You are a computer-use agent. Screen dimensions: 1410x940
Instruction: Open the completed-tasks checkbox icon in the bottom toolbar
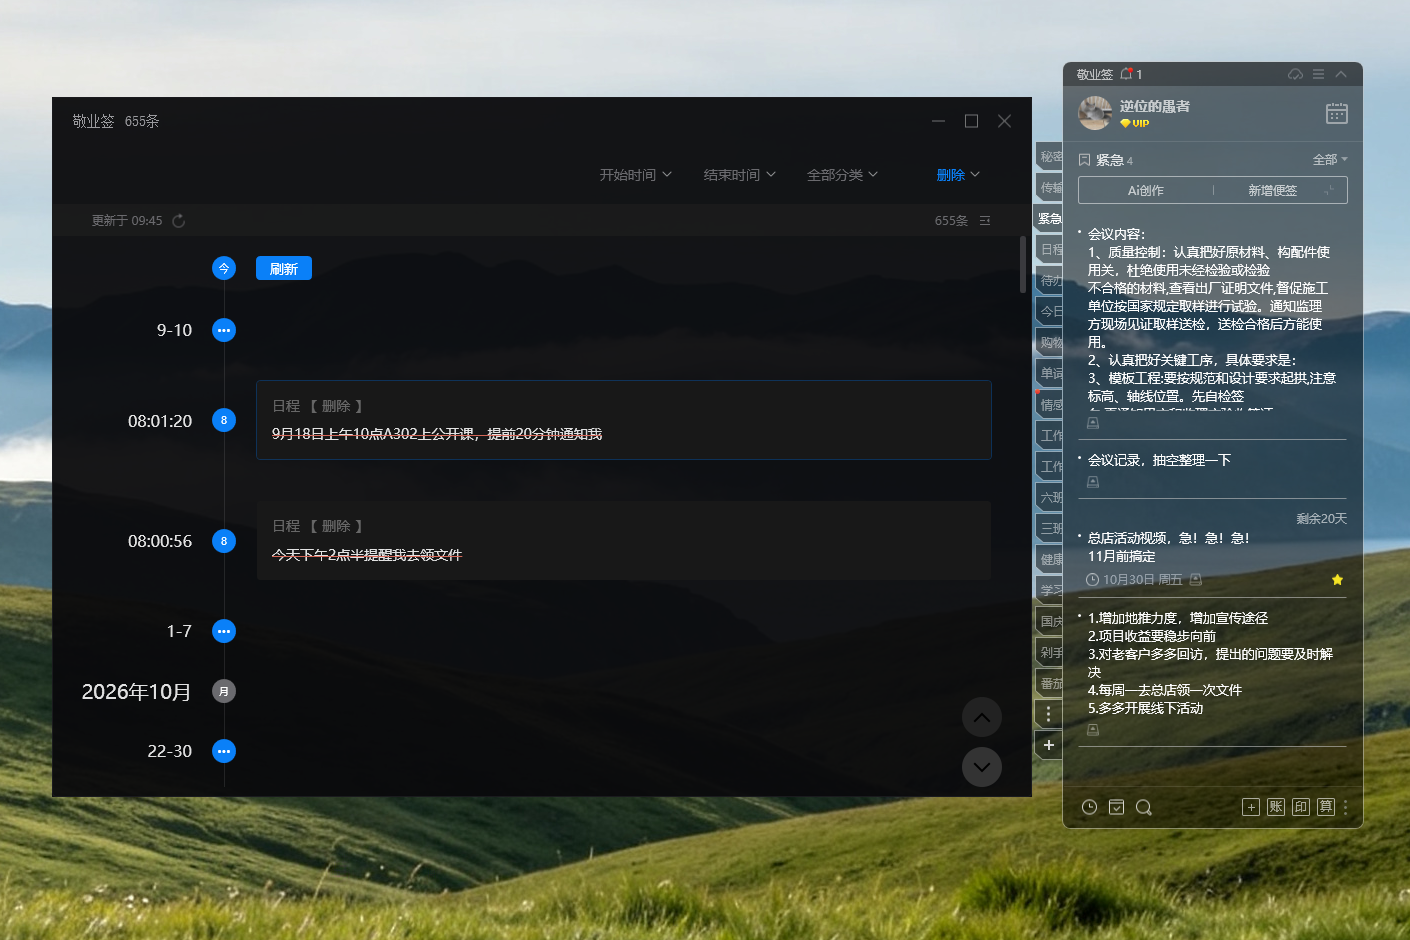[x=1117, y=807]
